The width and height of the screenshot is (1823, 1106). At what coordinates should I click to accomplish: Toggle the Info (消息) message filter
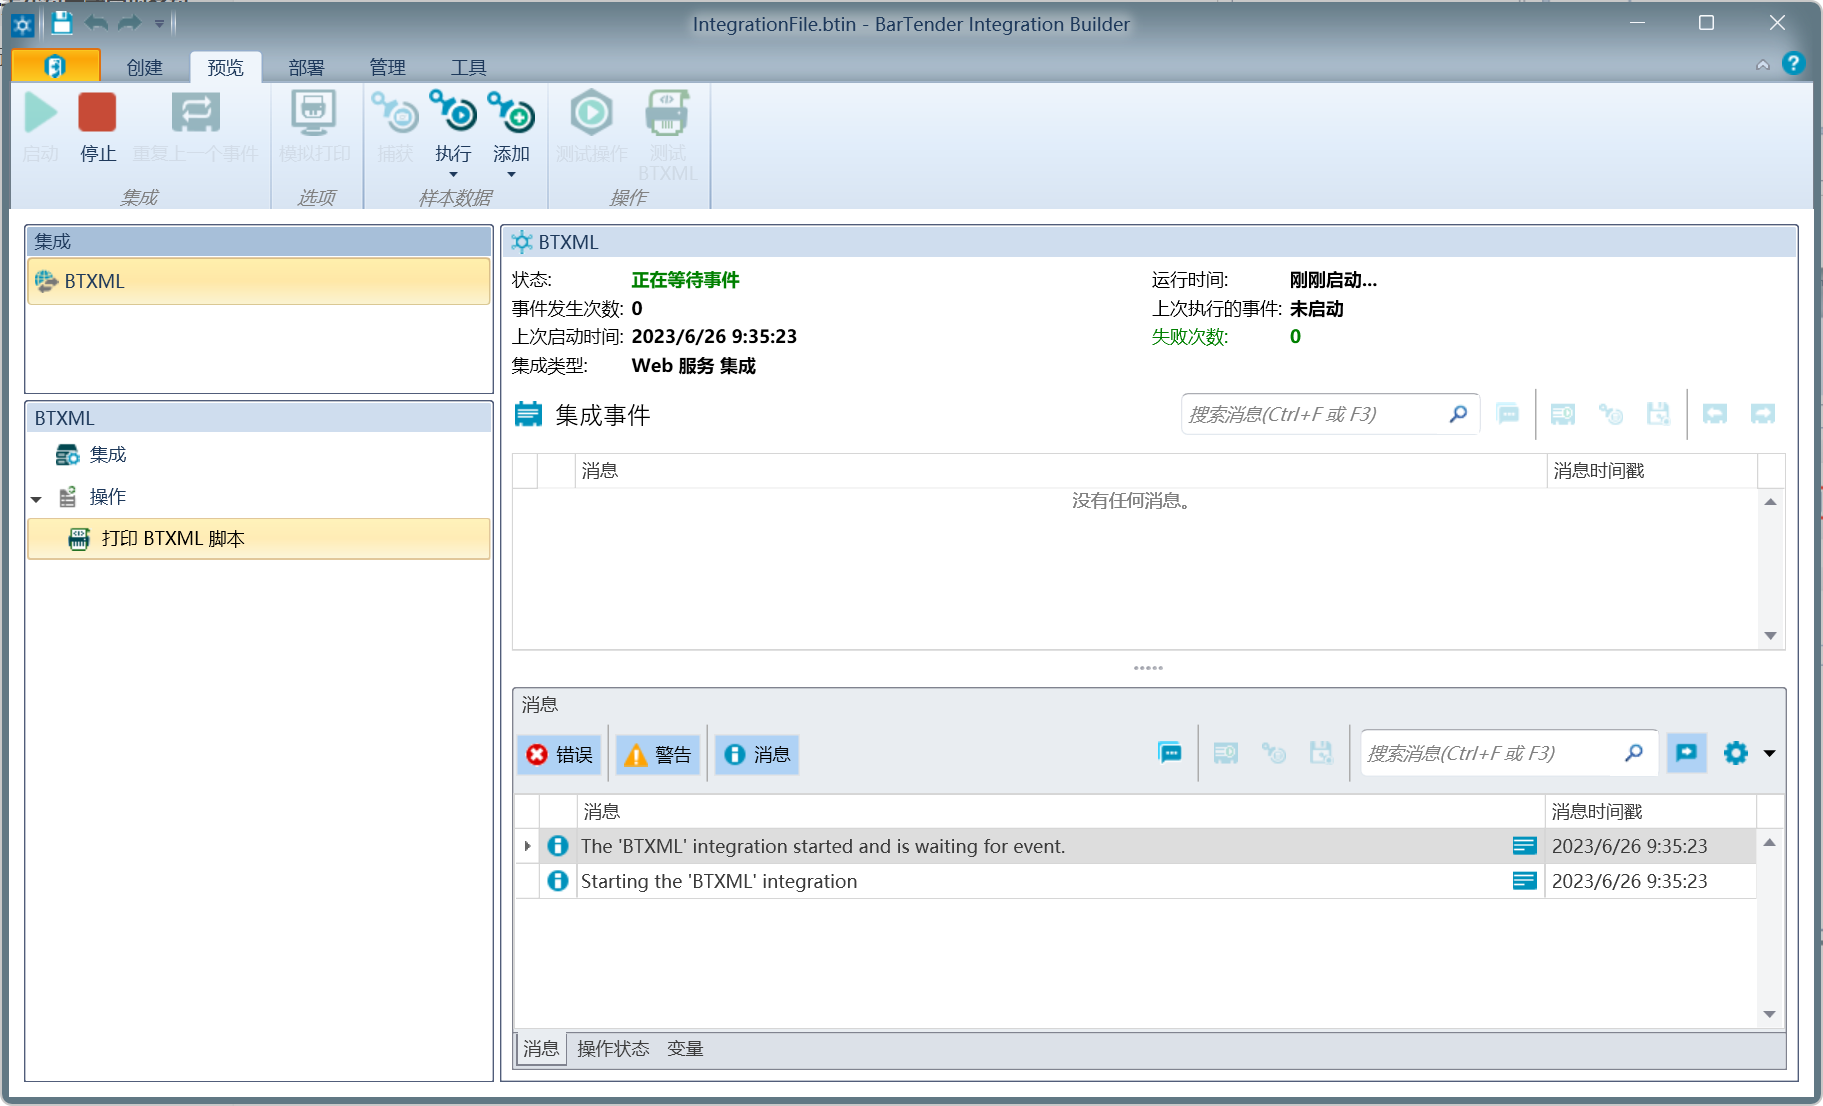click(757, 754)
